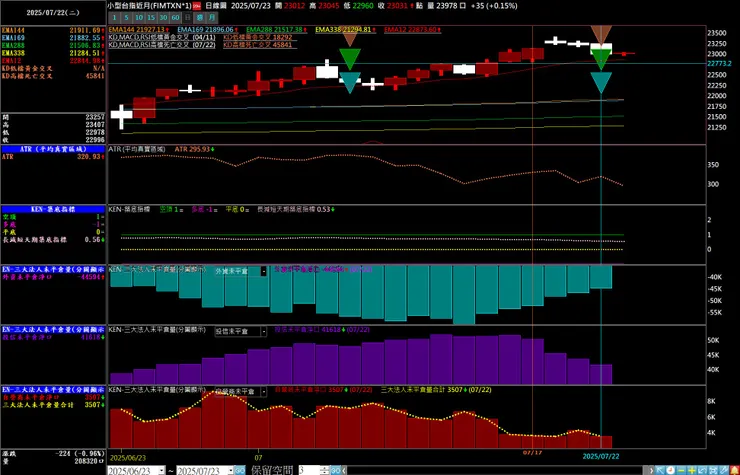Select the daily (日) timeframe

[188, 17]
